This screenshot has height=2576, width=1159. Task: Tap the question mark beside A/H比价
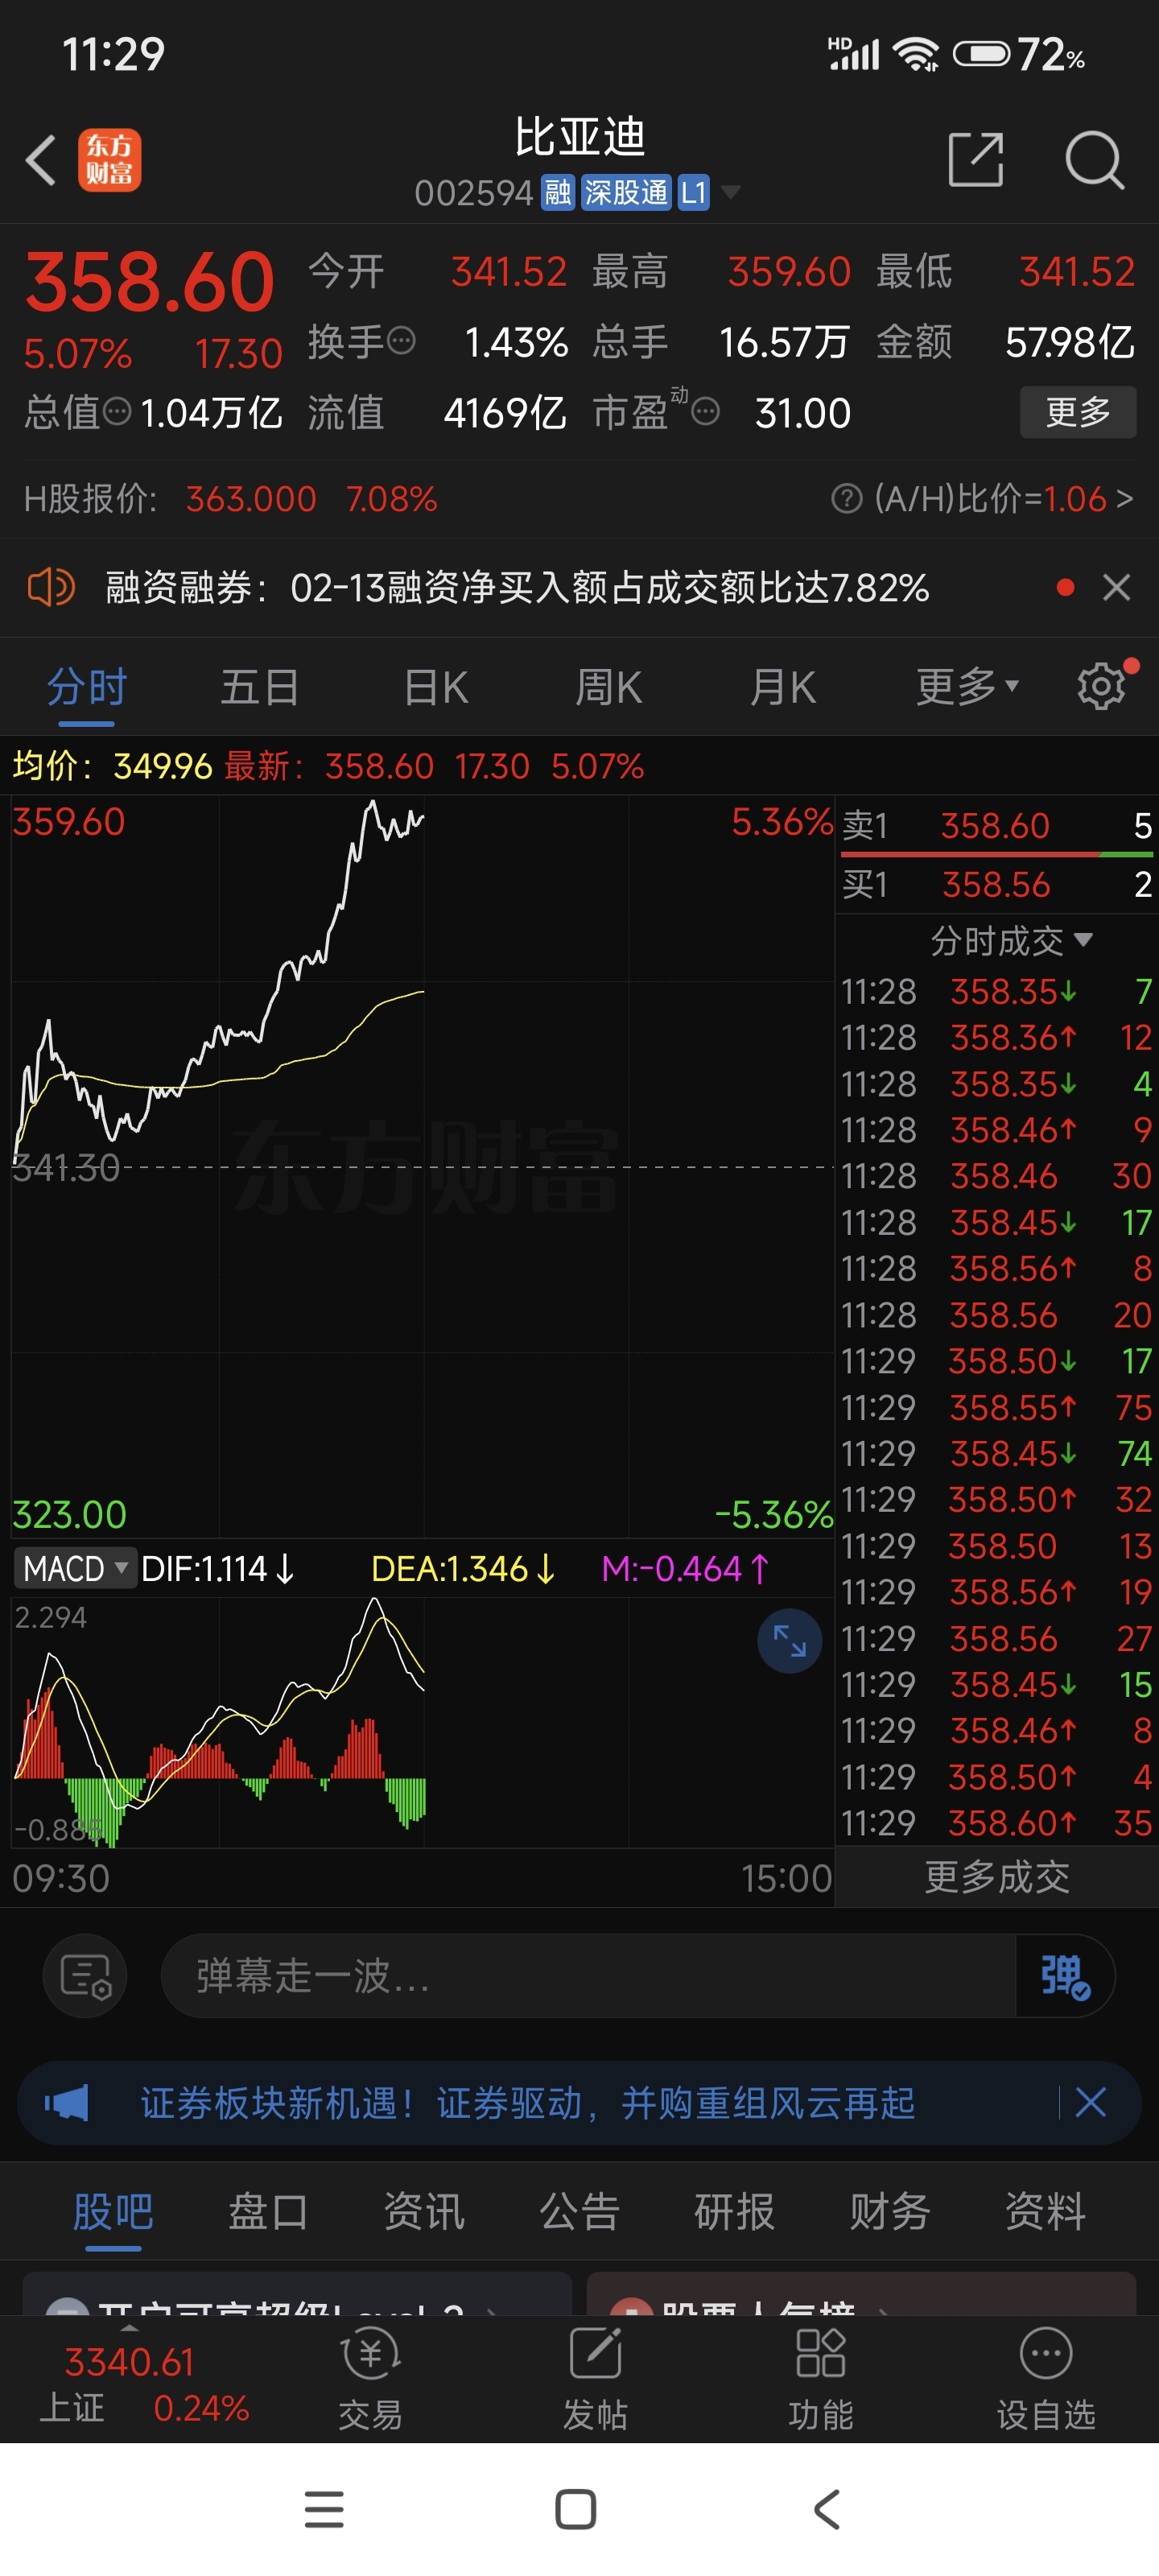(846, 498)
